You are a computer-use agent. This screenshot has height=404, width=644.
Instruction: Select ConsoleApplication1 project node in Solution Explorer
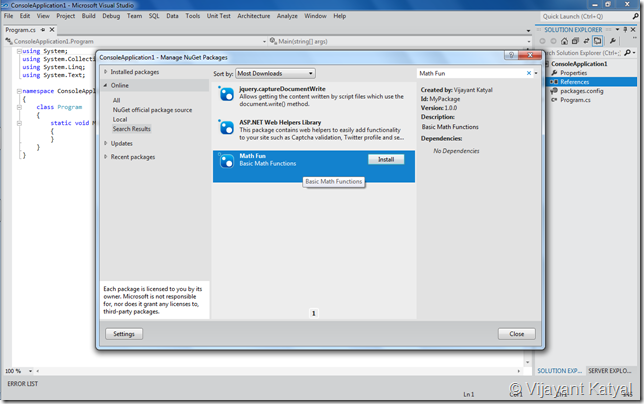(x=579, y=64)
